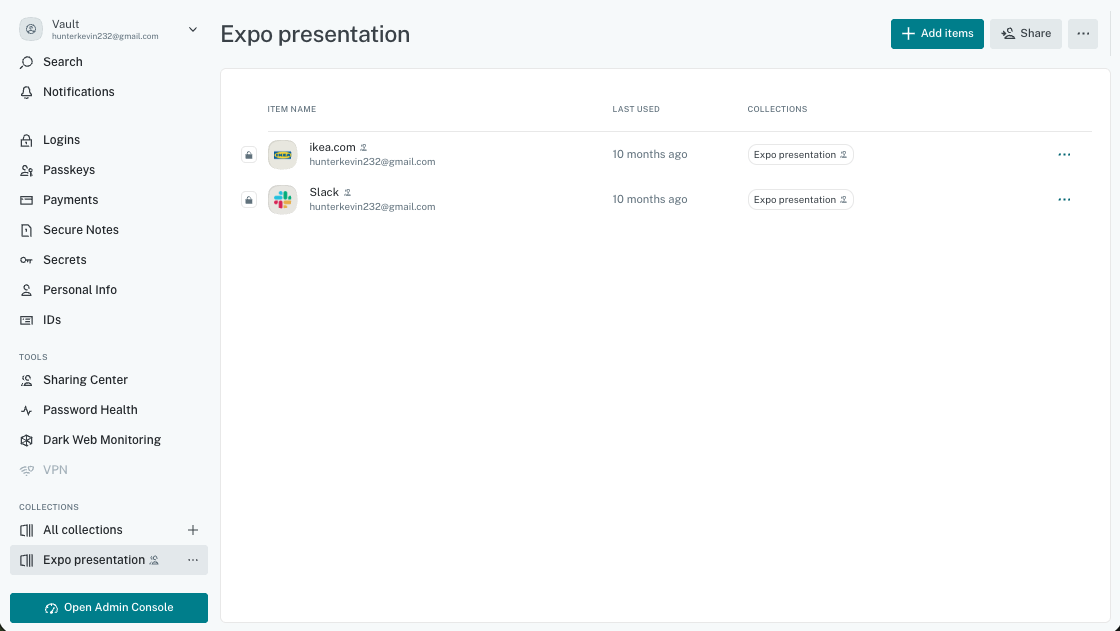This screenshot has width=1120, height=631.
Task: Click the Sharing Center icon
Action: (26, 380)
